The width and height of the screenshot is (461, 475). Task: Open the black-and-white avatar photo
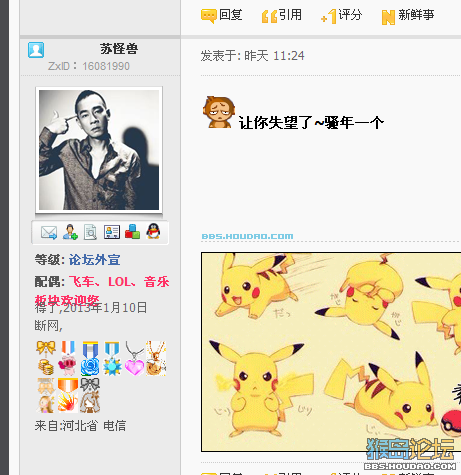(99, 150)
